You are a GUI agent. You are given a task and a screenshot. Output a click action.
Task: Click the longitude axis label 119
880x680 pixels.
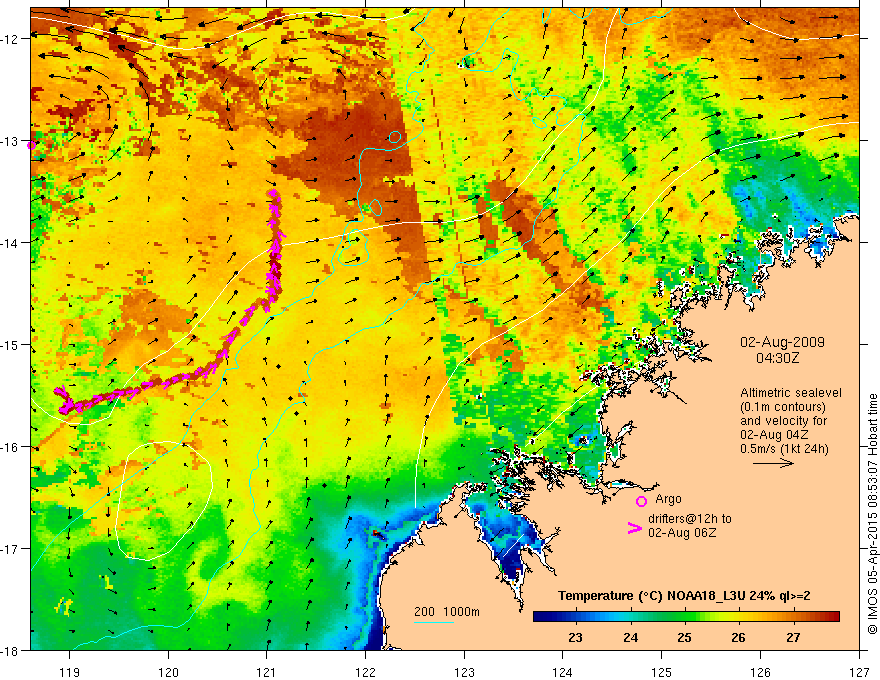tap(70, 672)
